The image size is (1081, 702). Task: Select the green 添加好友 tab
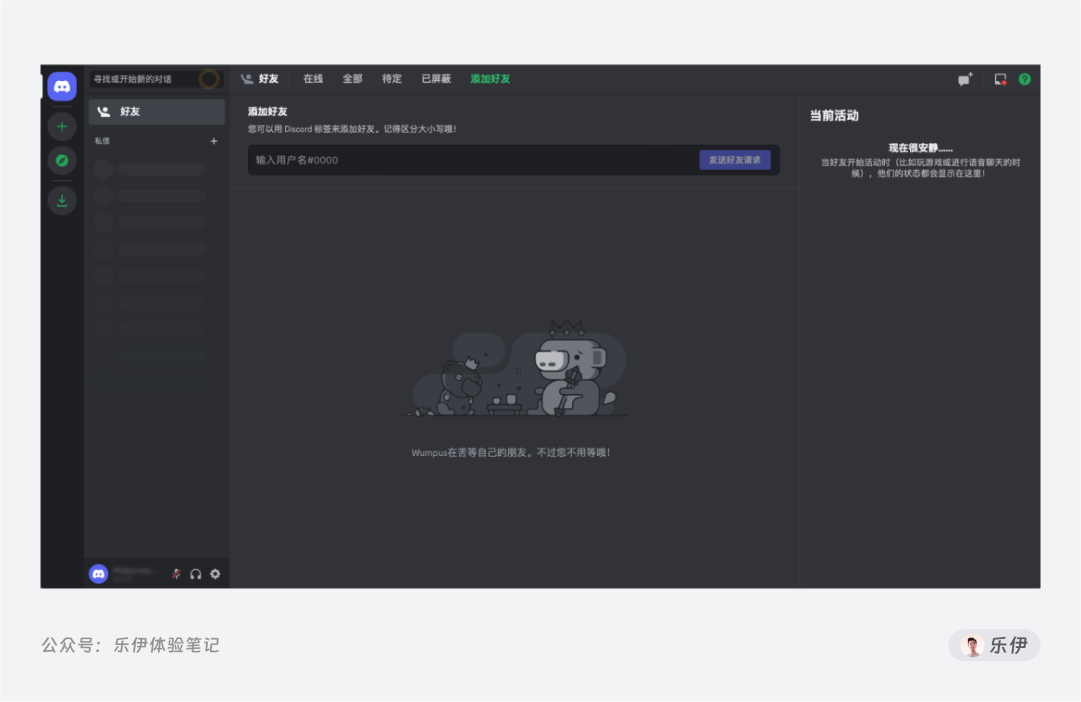pyautogui.click(x=490, y=79)
